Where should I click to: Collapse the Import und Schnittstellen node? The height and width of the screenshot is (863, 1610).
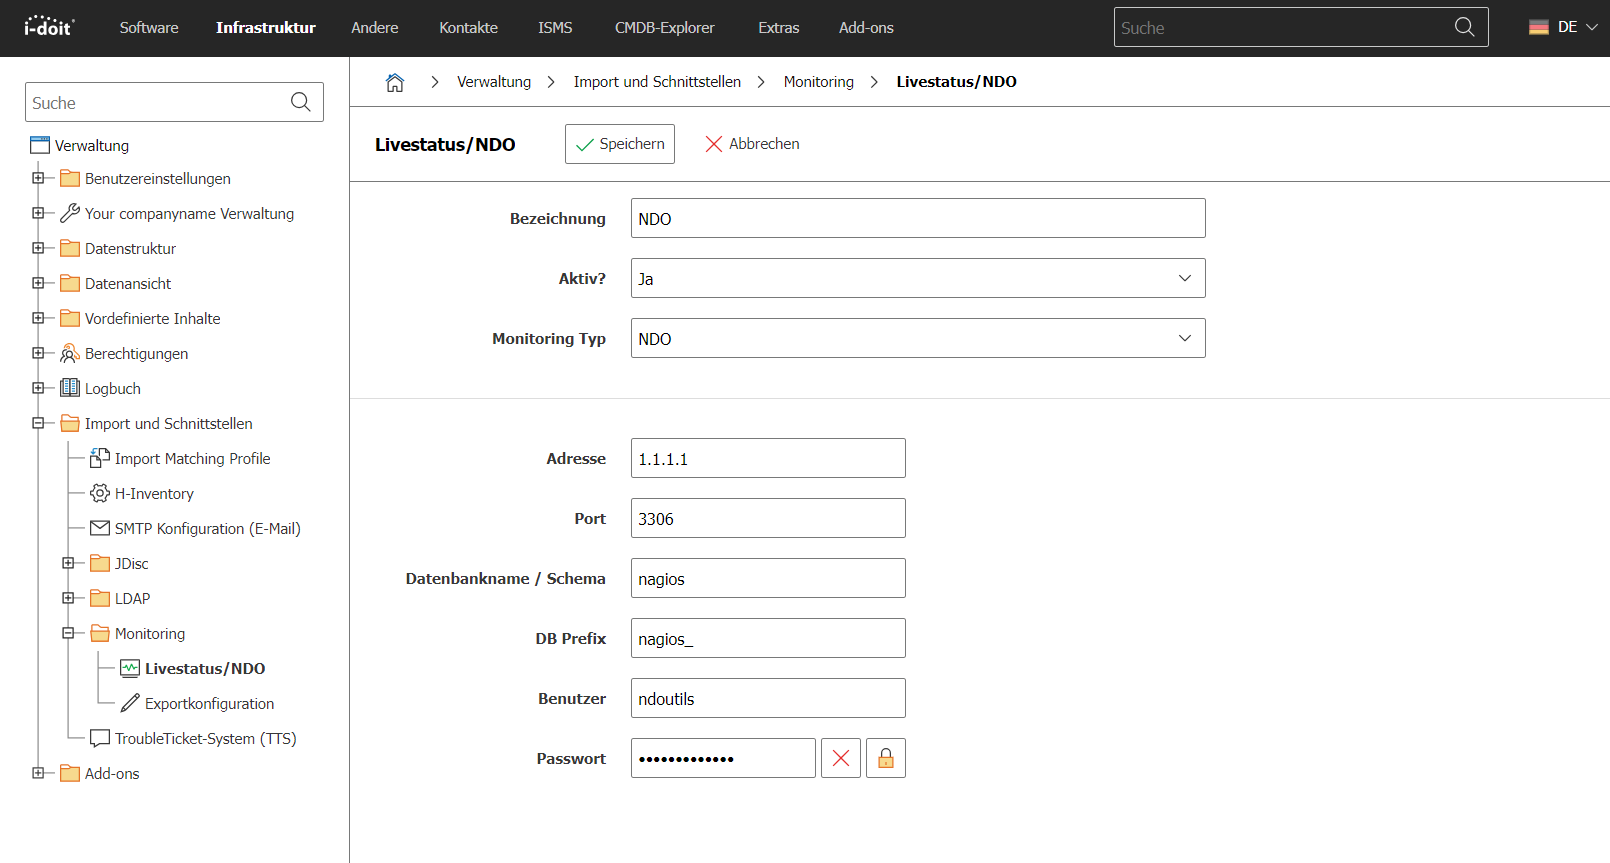(38, 423)
